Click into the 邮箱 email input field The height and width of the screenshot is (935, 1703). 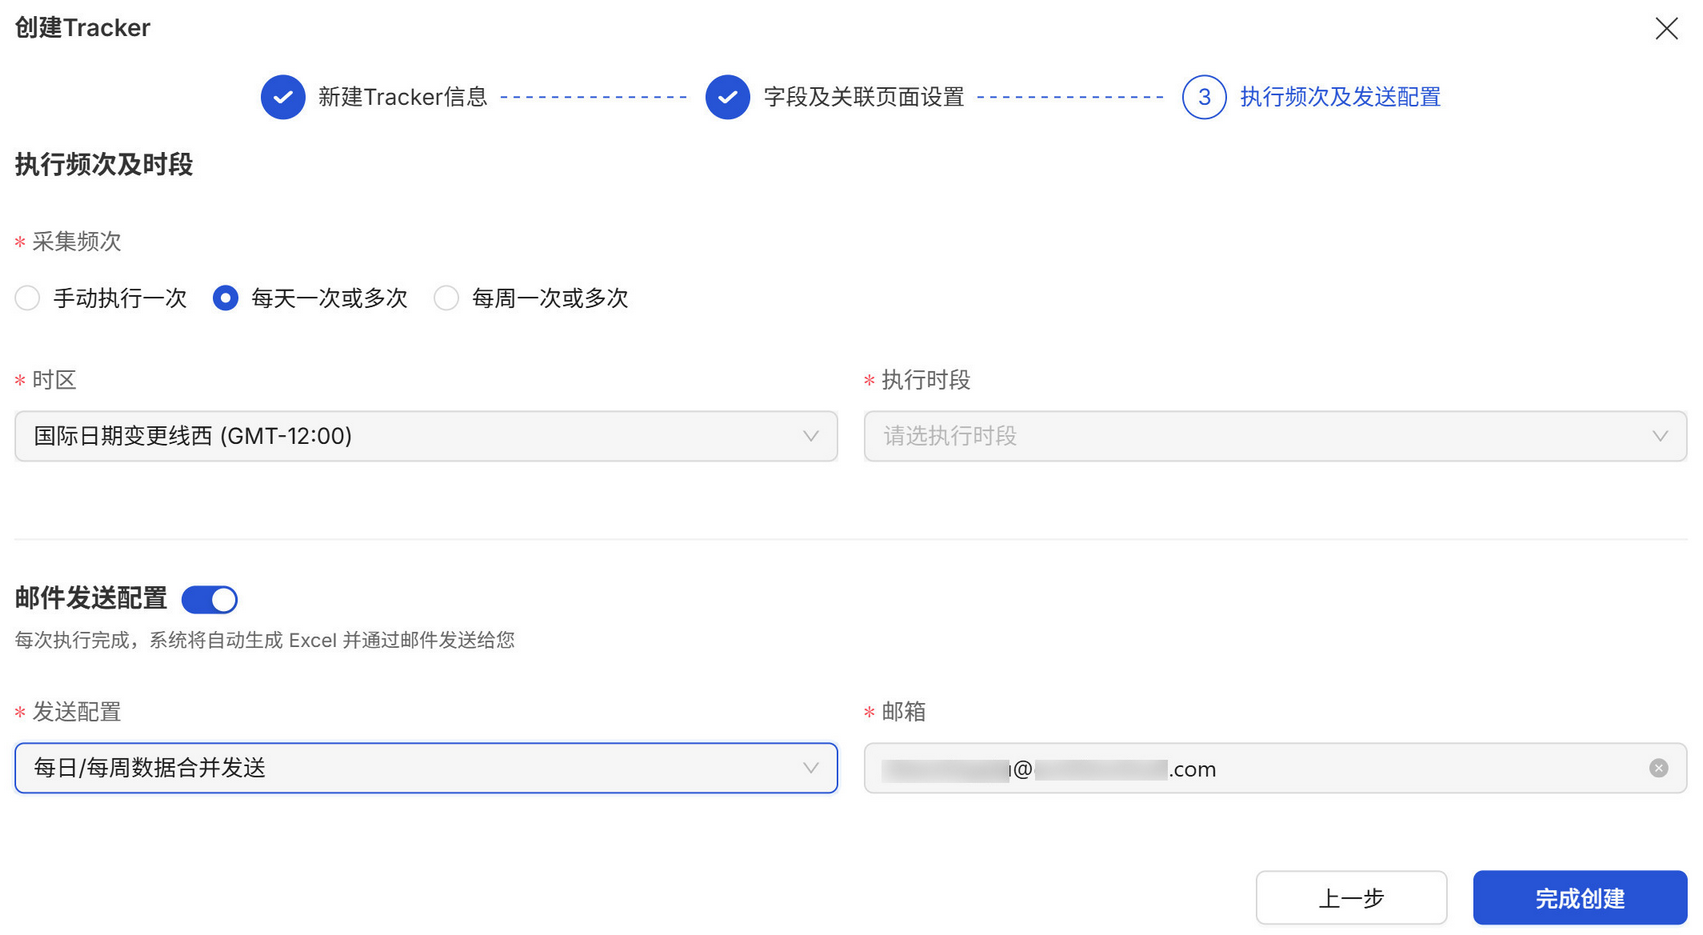[x=1400, y=768]
